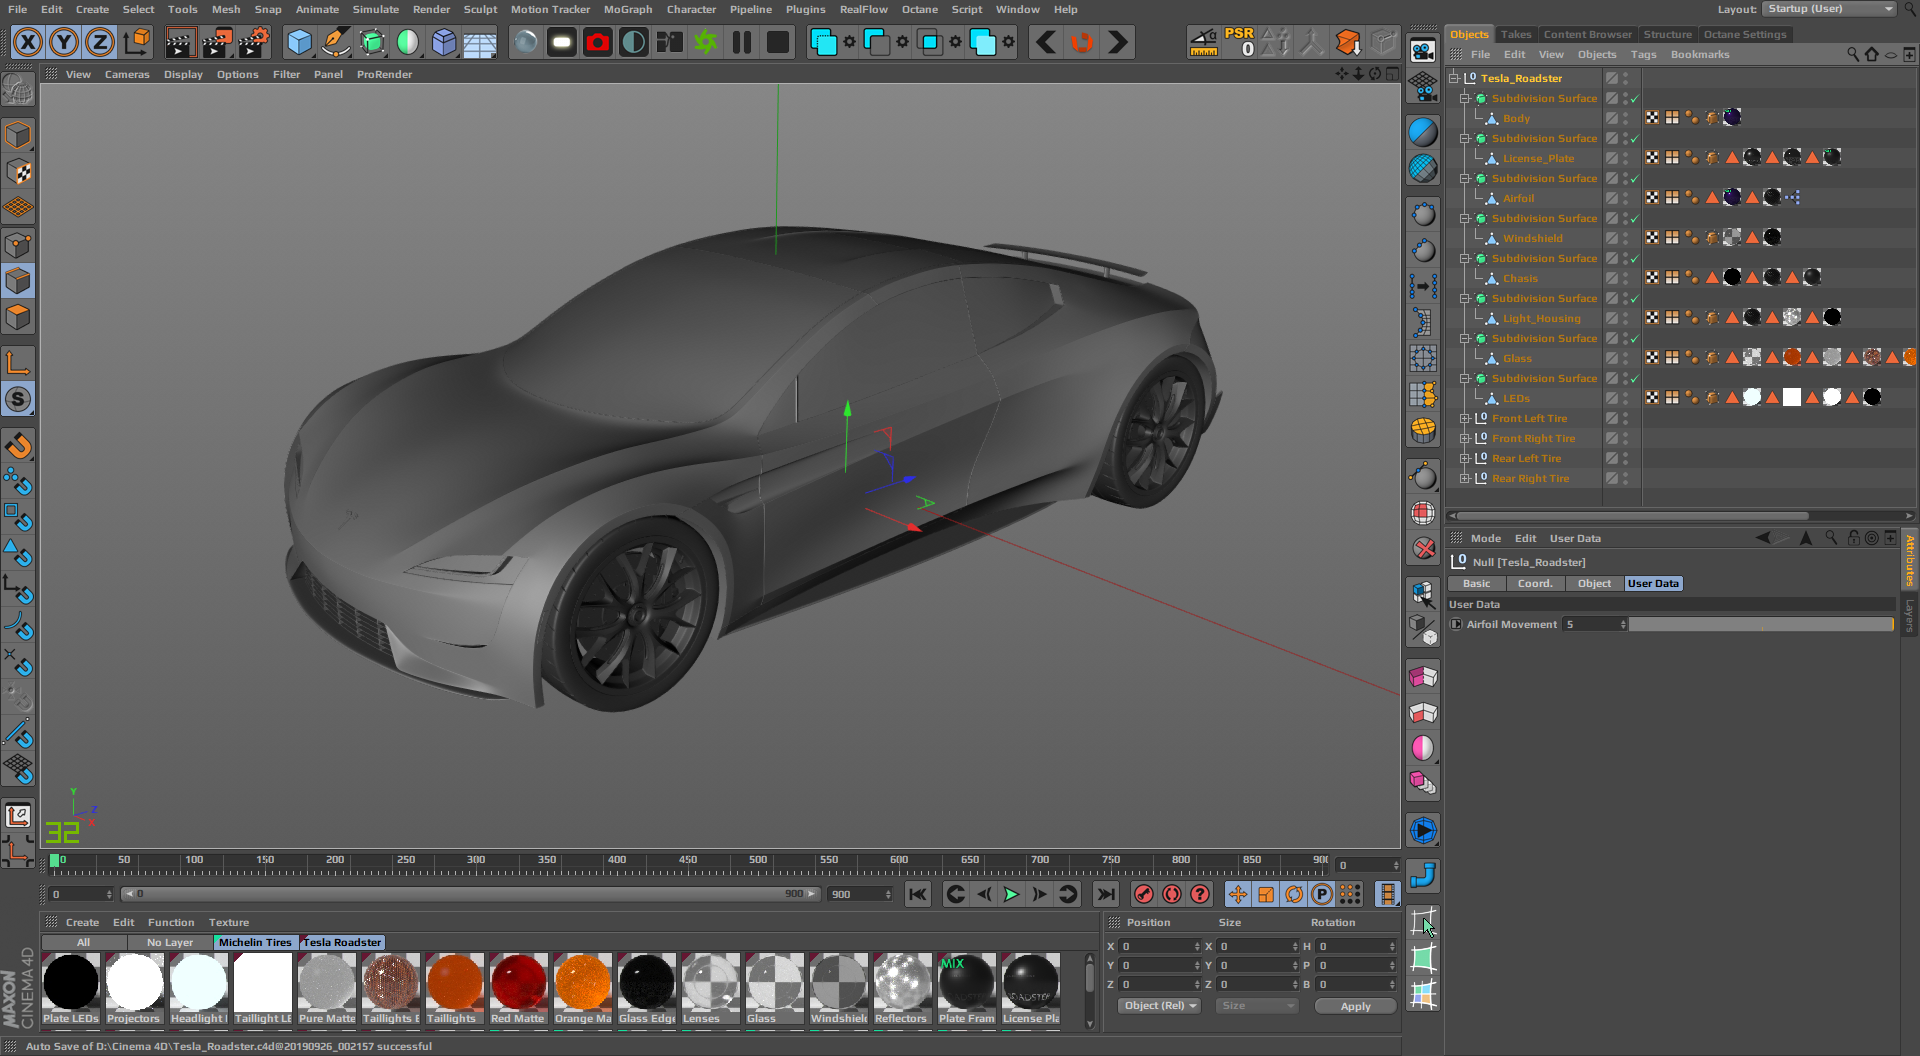Click the Render View clapperboard icon

click(180, 42)
